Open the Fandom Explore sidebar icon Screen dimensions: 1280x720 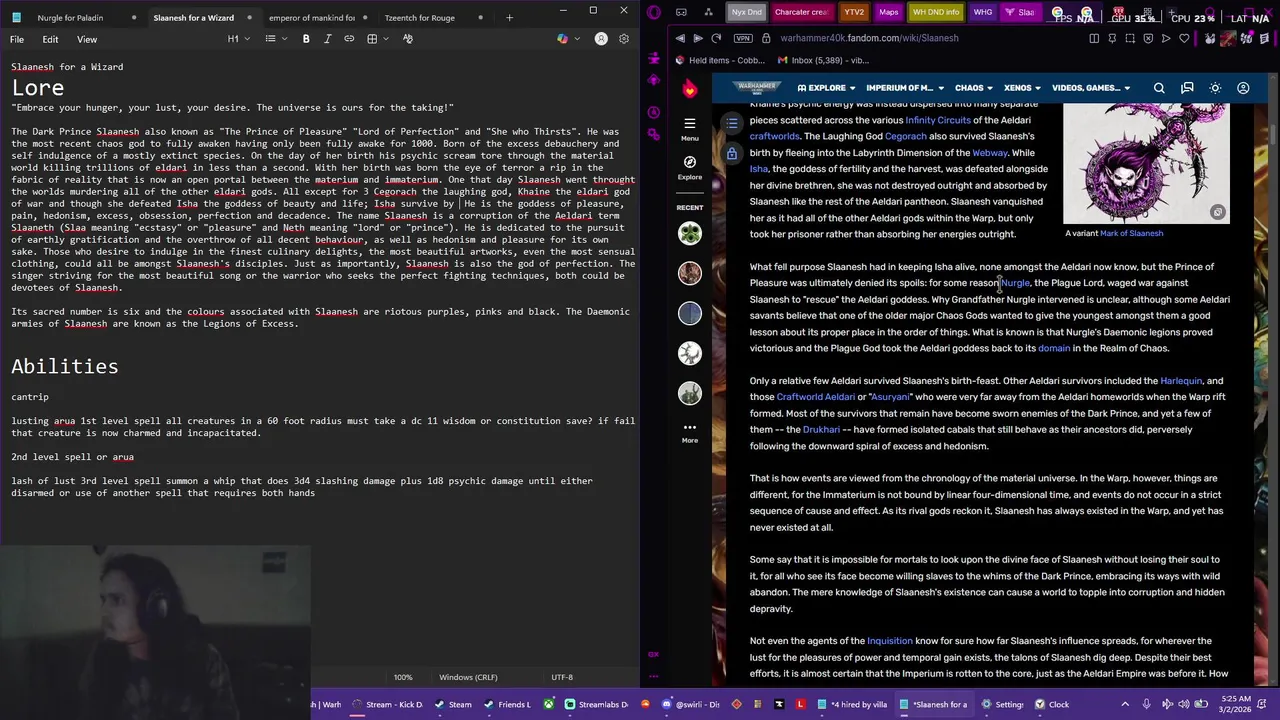point(689,167)
